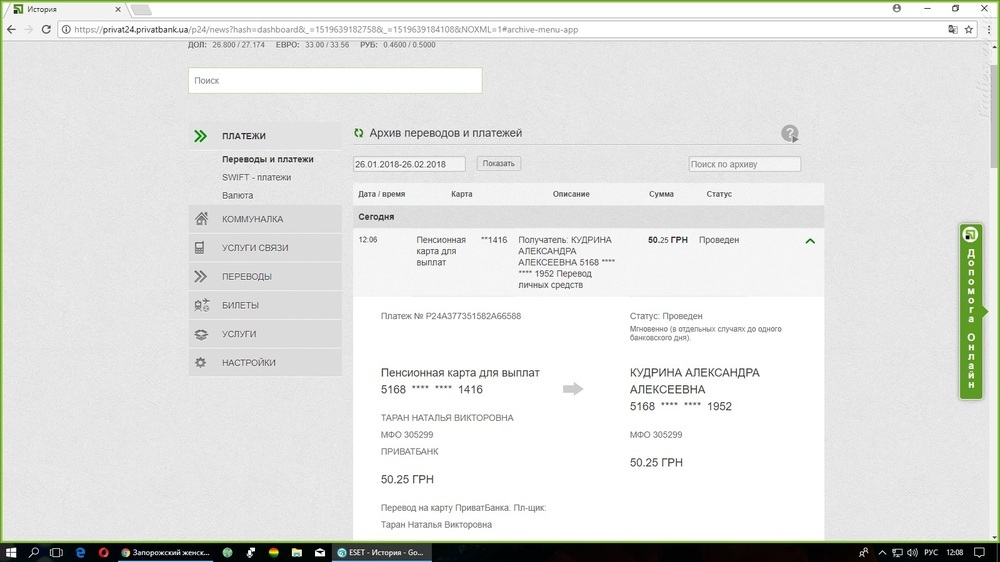Click the double chevron icon for ПЕРЕВОДЫ

(200, 276)
